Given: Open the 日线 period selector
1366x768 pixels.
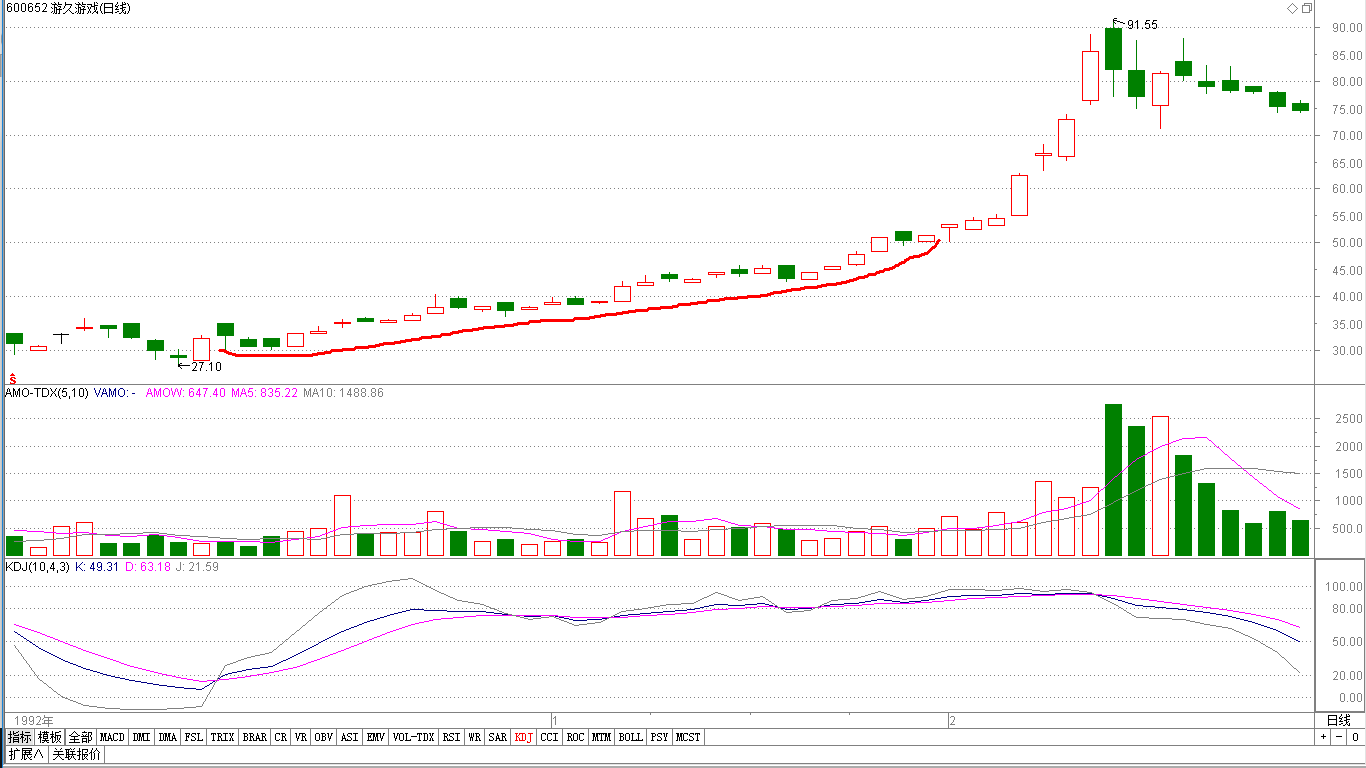Looking at the screenshot, I should click(1338, 720).
